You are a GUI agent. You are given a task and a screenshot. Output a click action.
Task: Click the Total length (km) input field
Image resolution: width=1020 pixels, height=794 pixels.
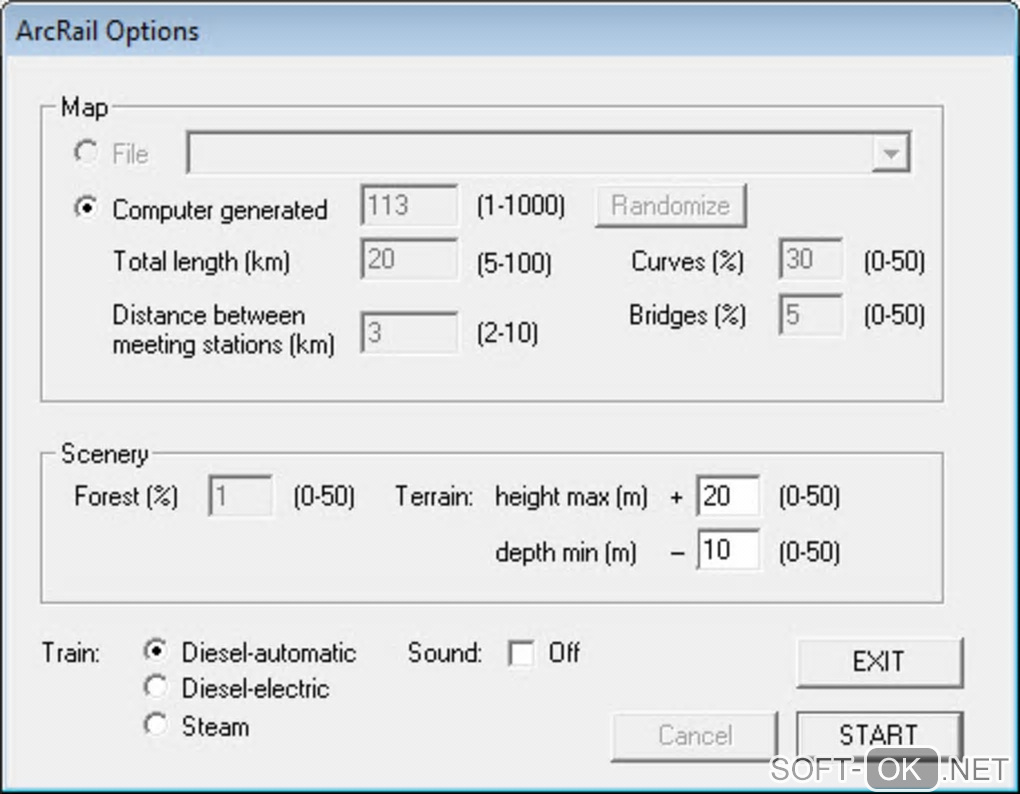pos(409,259)
